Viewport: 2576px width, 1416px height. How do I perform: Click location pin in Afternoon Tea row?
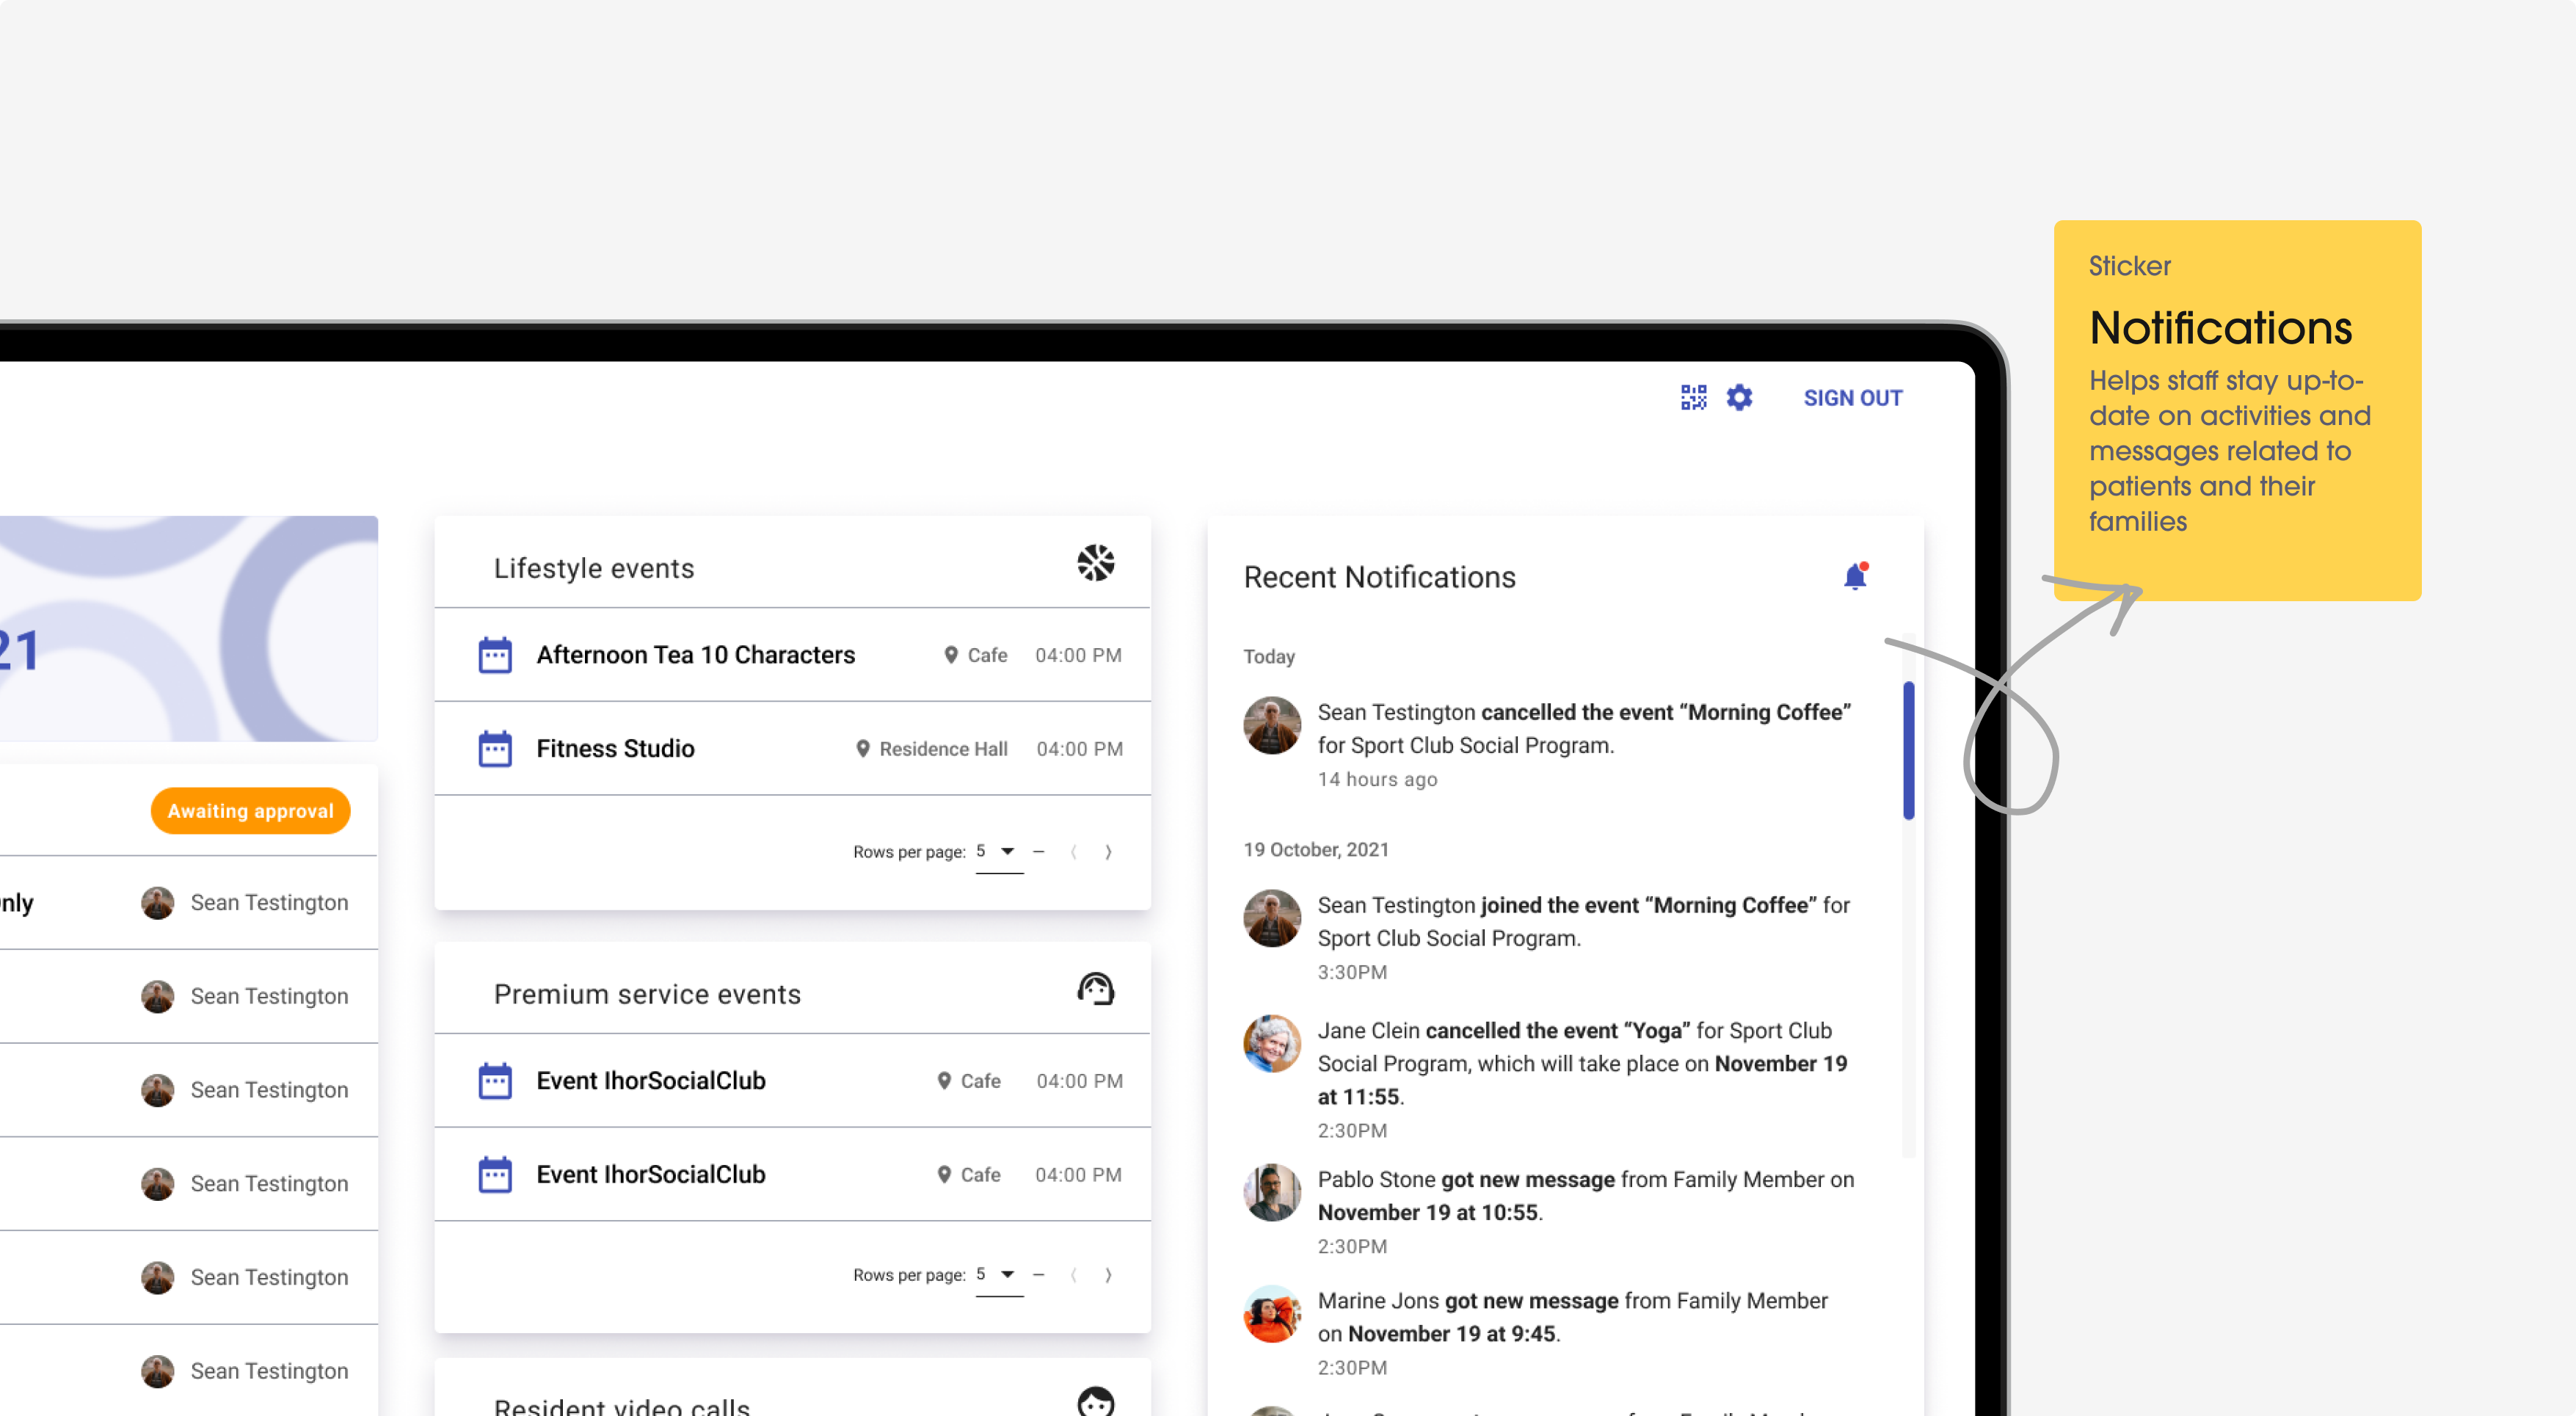[x=951, y=655]
